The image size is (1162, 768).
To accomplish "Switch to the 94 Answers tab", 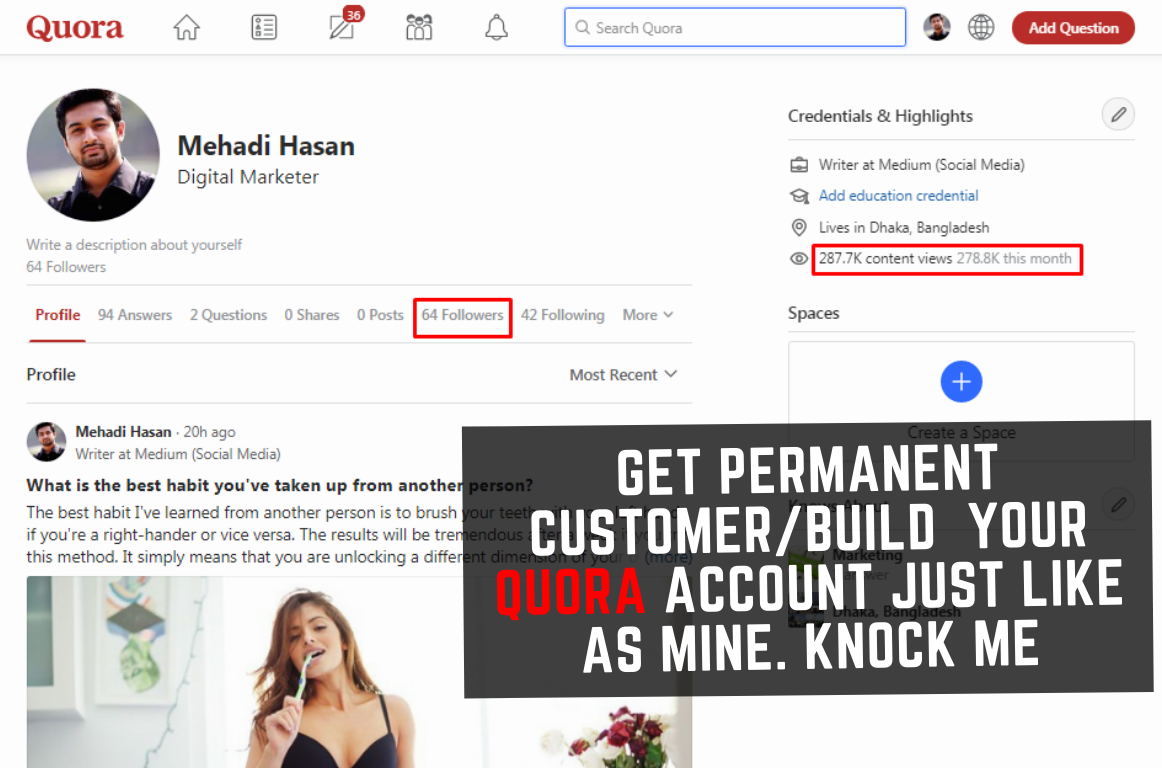I will tap(135, 315).
